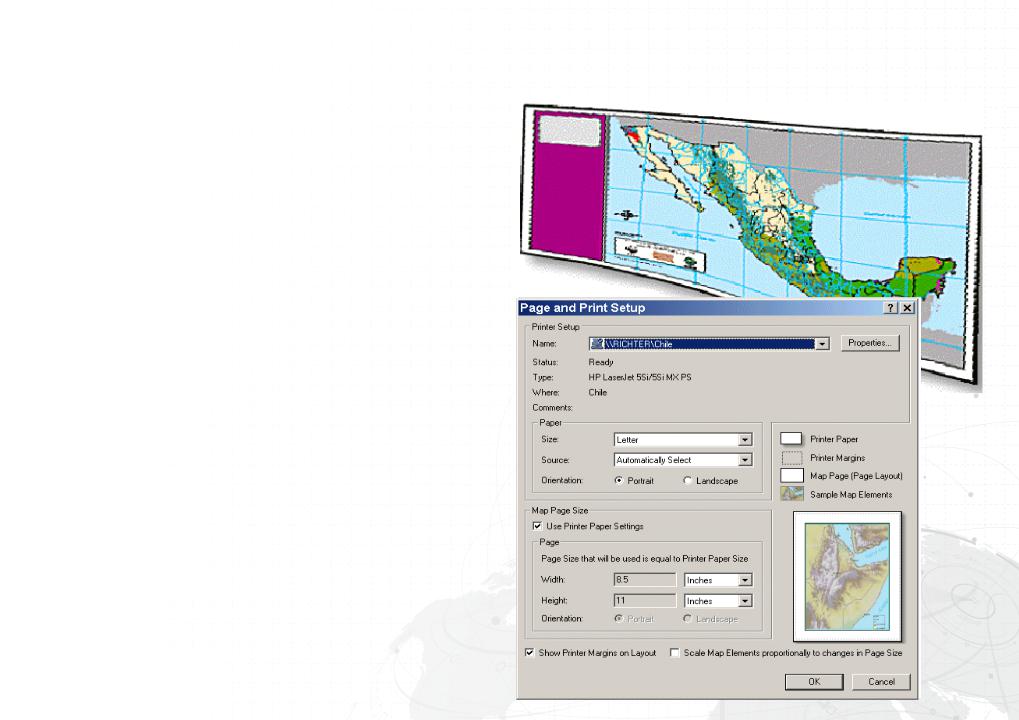Open the printer Name dropdown
This screenshot has height=720, width=1019.
point(823,344)
